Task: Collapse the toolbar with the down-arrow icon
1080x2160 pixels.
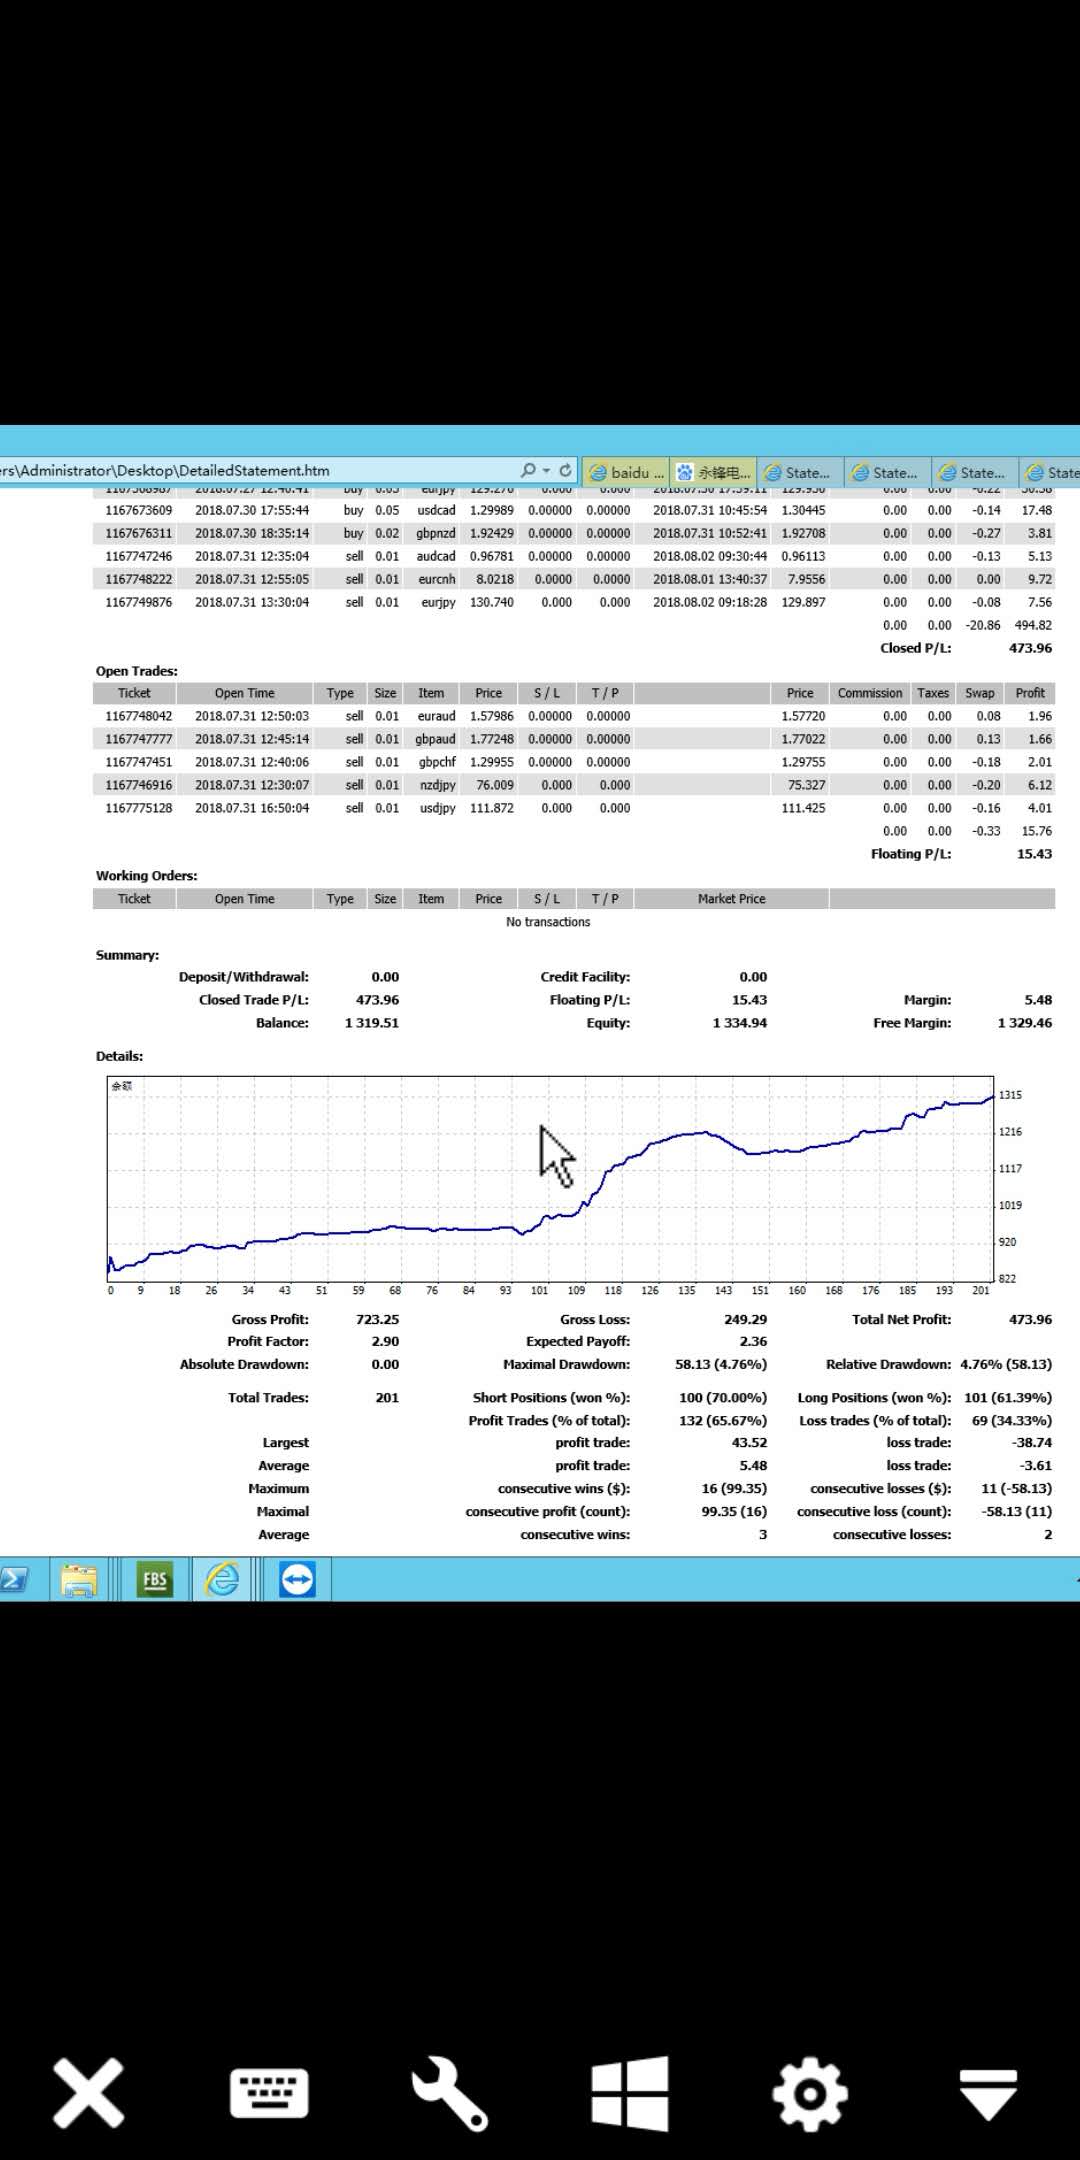Action: (989, 2094)
